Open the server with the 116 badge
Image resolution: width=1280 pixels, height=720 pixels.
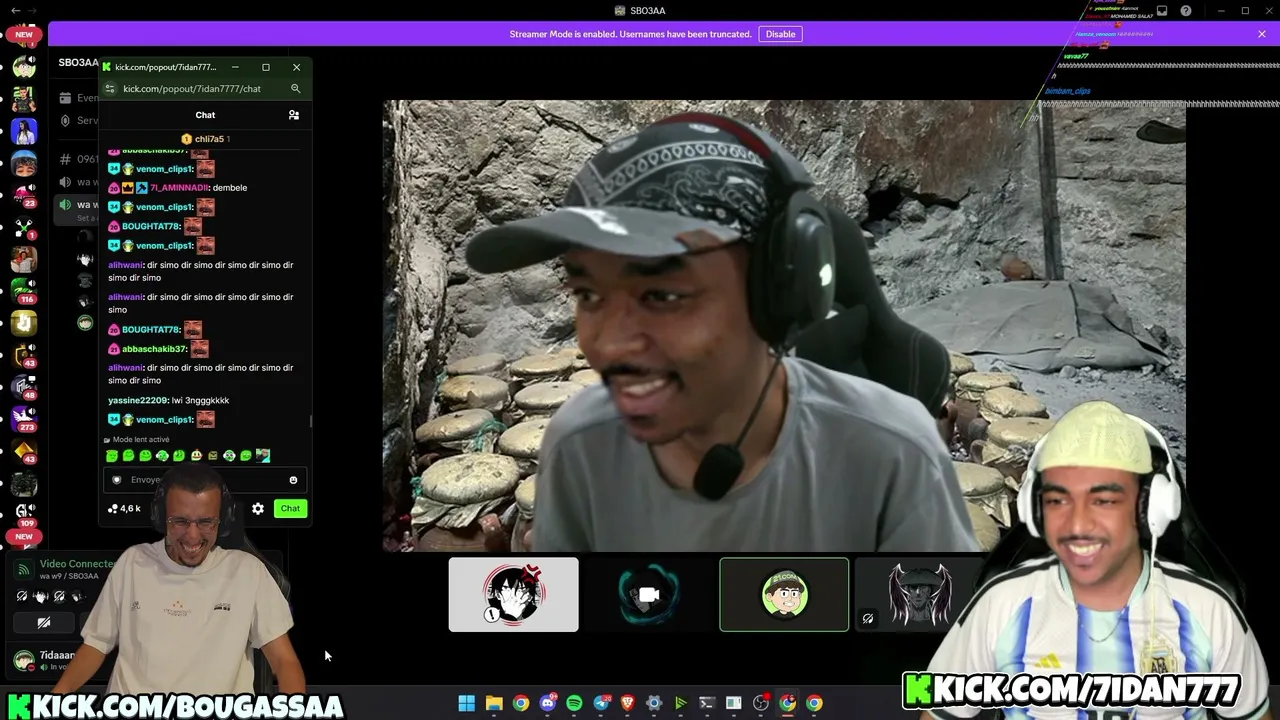click(x=24, y=290)
